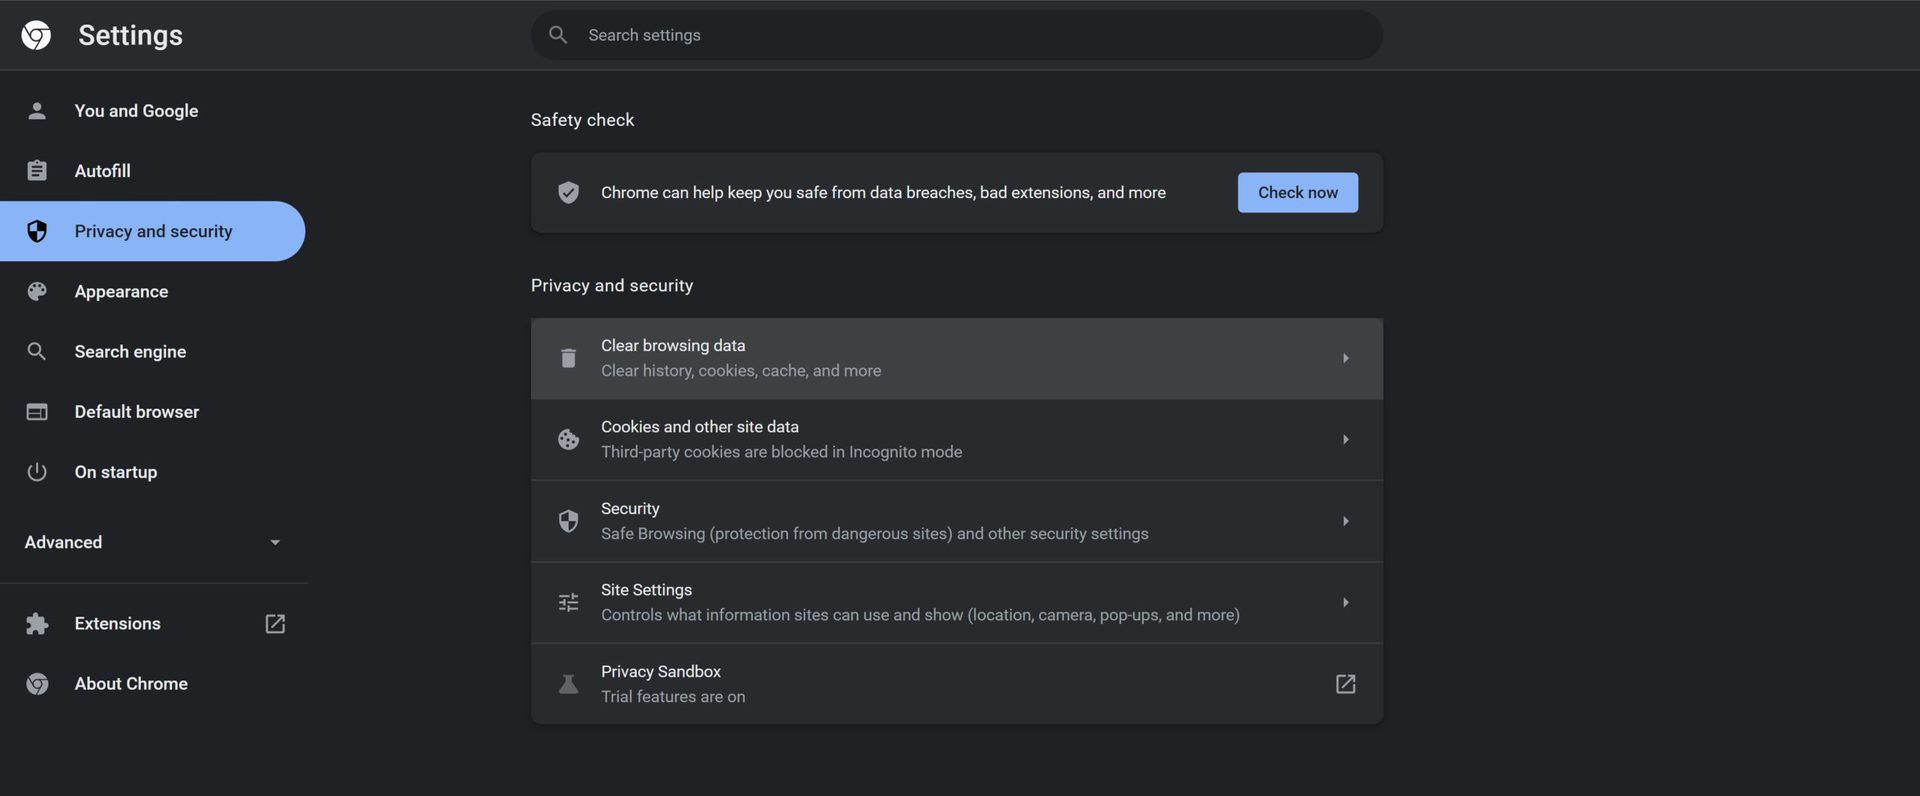Go to Search engine settings
The height and width of the screenshot is (796, 1920).
tap(130, 352)
